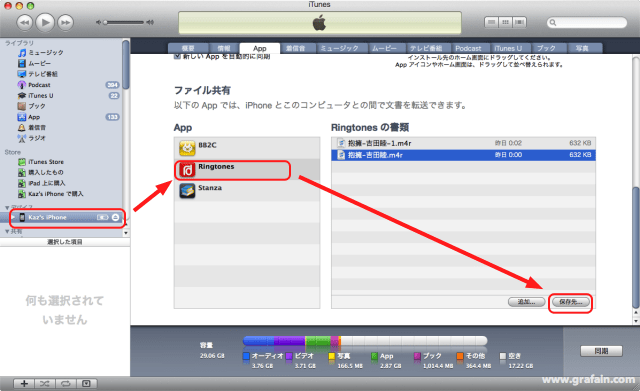This screenshot has height=391, width=640.
Task: Collapse the devices section triangle
Action: (7, 208)
